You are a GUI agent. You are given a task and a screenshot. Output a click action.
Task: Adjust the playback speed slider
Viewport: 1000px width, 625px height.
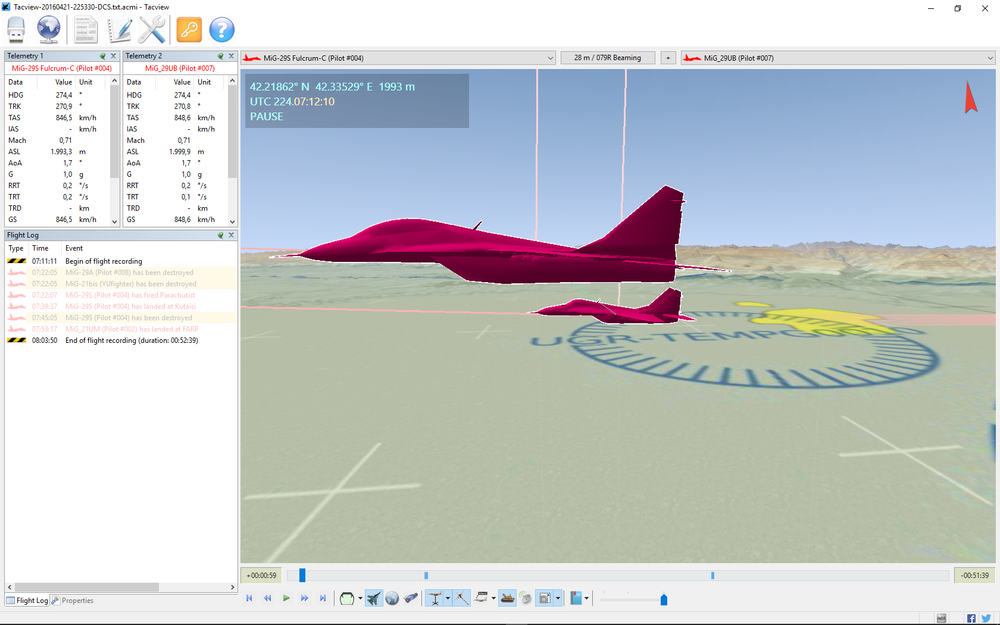click(x=663, y=599)
